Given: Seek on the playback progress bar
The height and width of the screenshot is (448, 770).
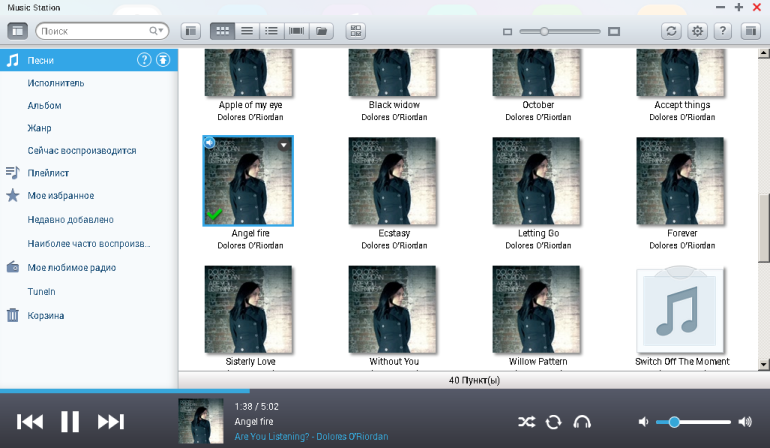Looking at the screenshot, I should [x=385, y=391].
